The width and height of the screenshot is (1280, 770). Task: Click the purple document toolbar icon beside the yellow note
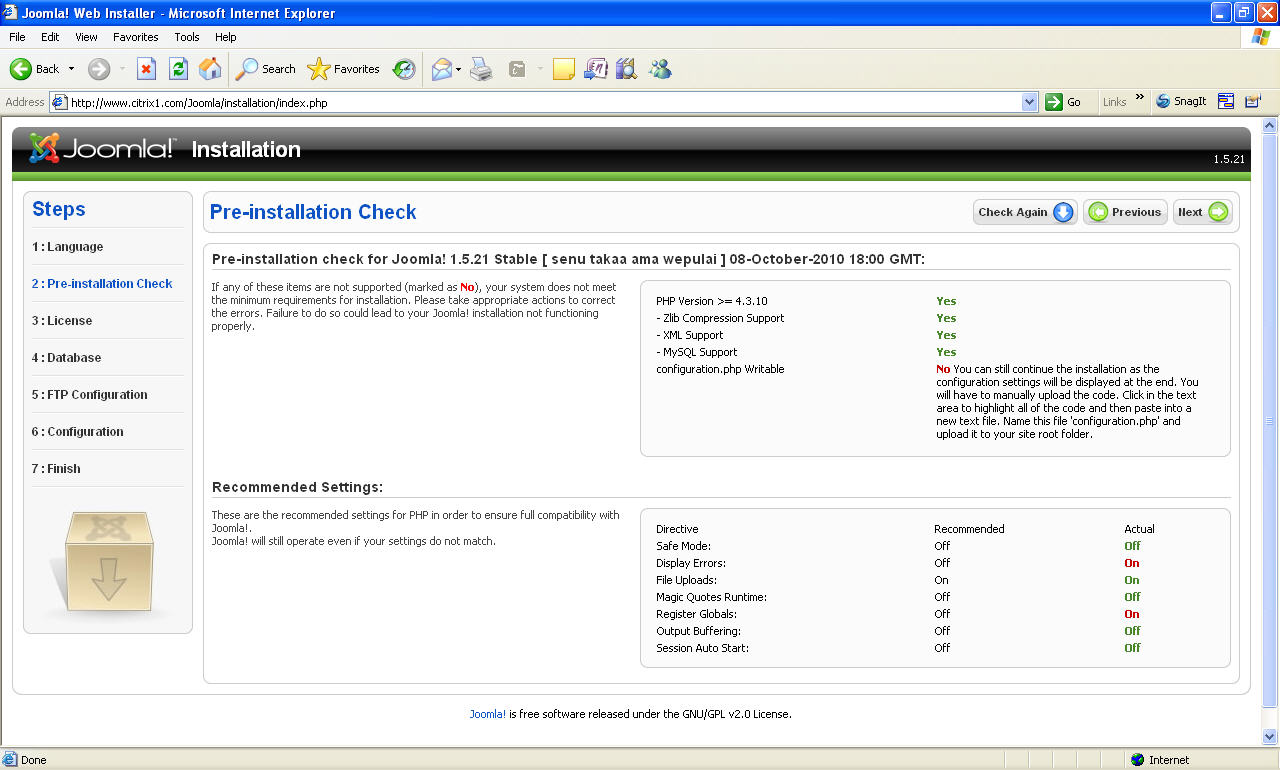[x=595, y=69]
